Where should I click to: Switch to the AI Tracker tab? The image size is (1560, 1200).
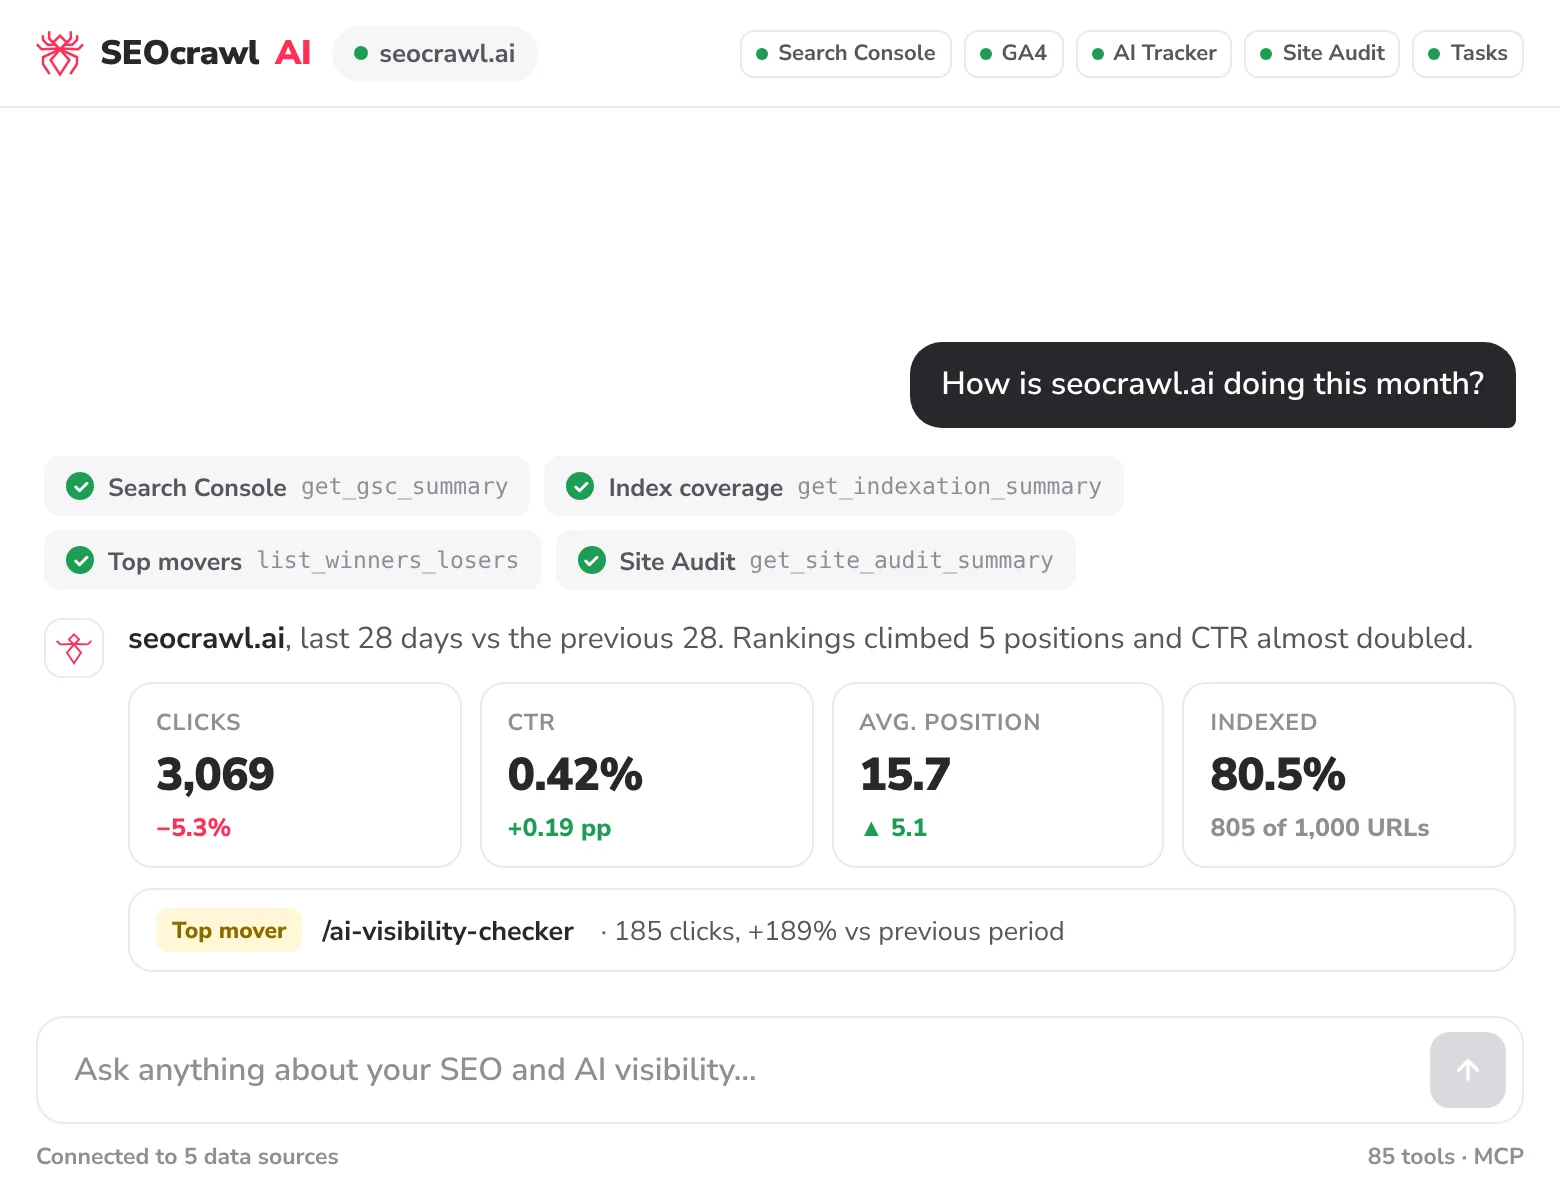pyautogui.click(x=1154, y=53)
